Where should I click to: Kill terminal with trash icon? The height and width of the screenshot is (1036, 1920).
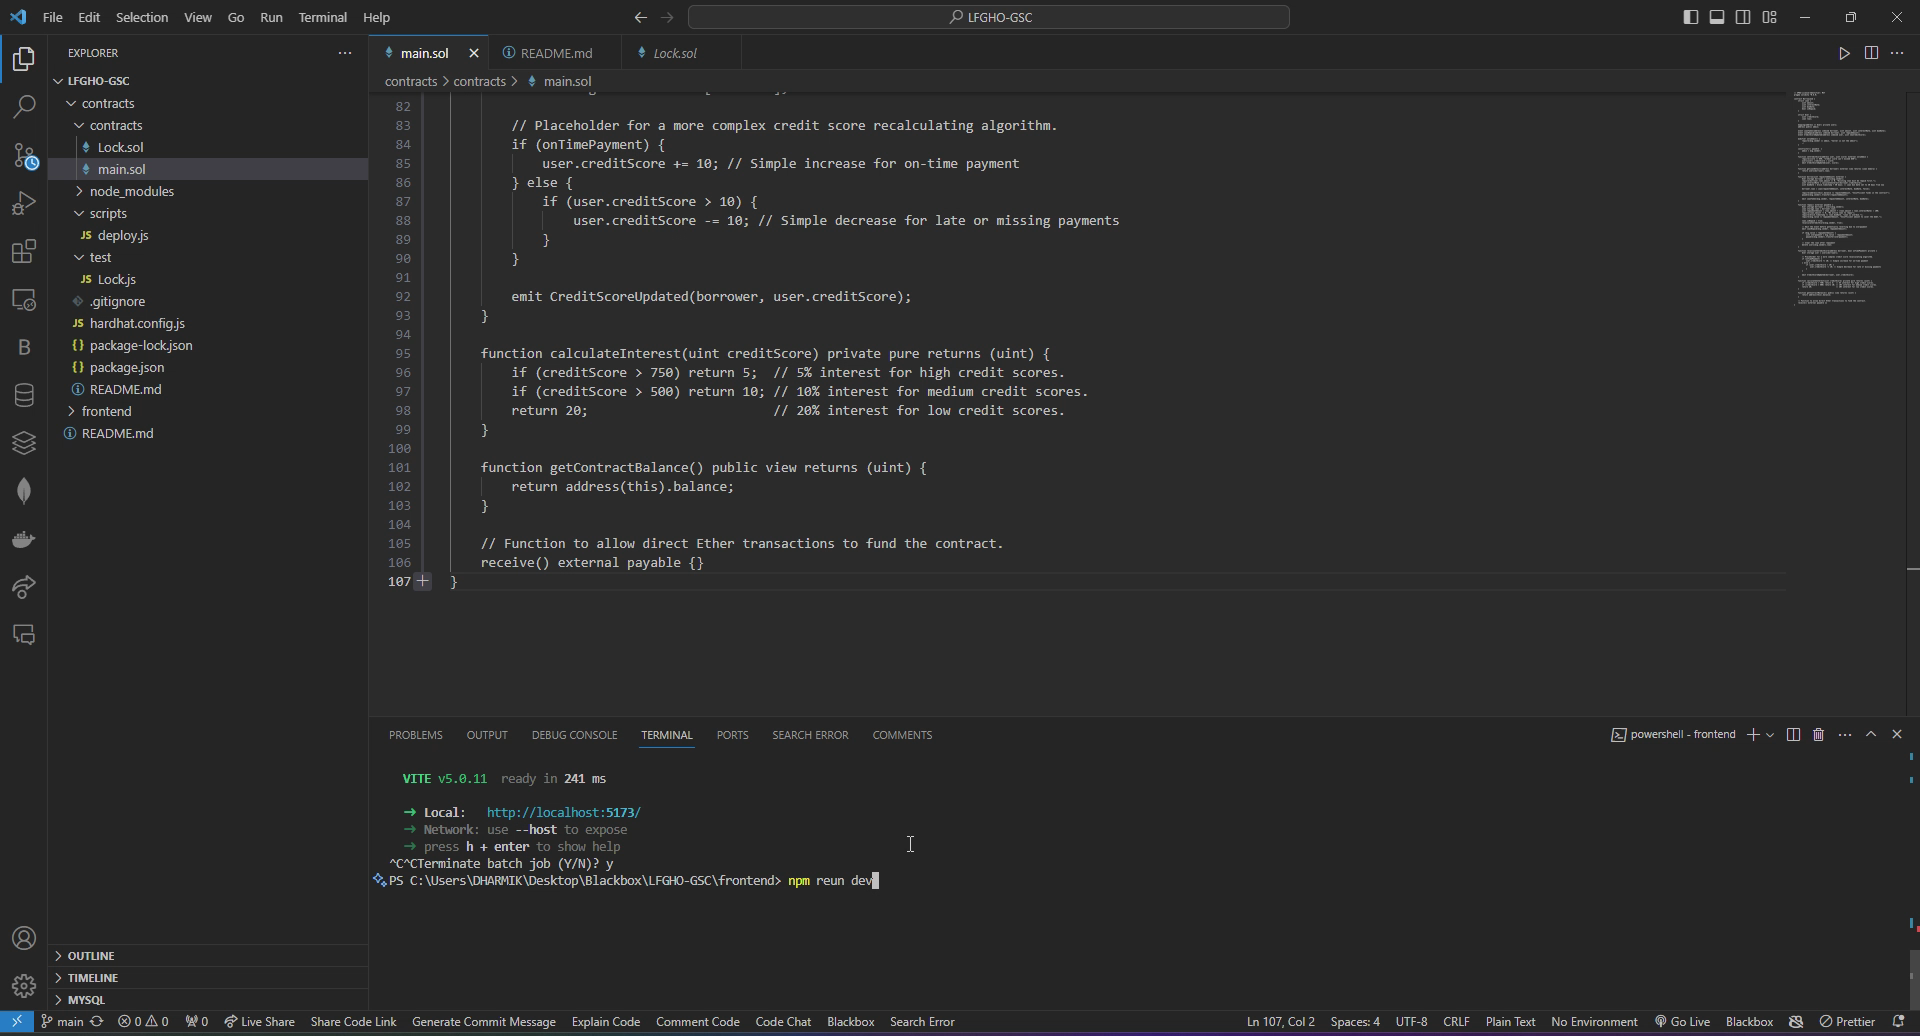tap(1819, 735)
